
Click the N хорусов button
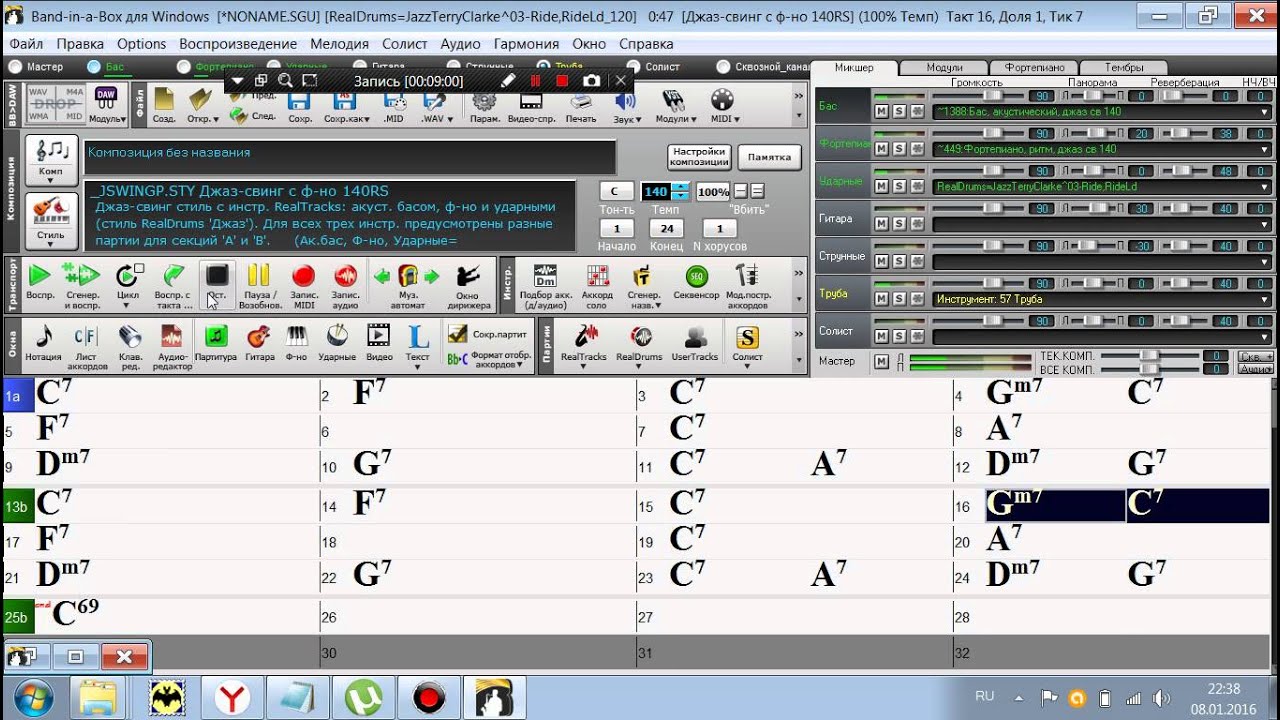719,229
